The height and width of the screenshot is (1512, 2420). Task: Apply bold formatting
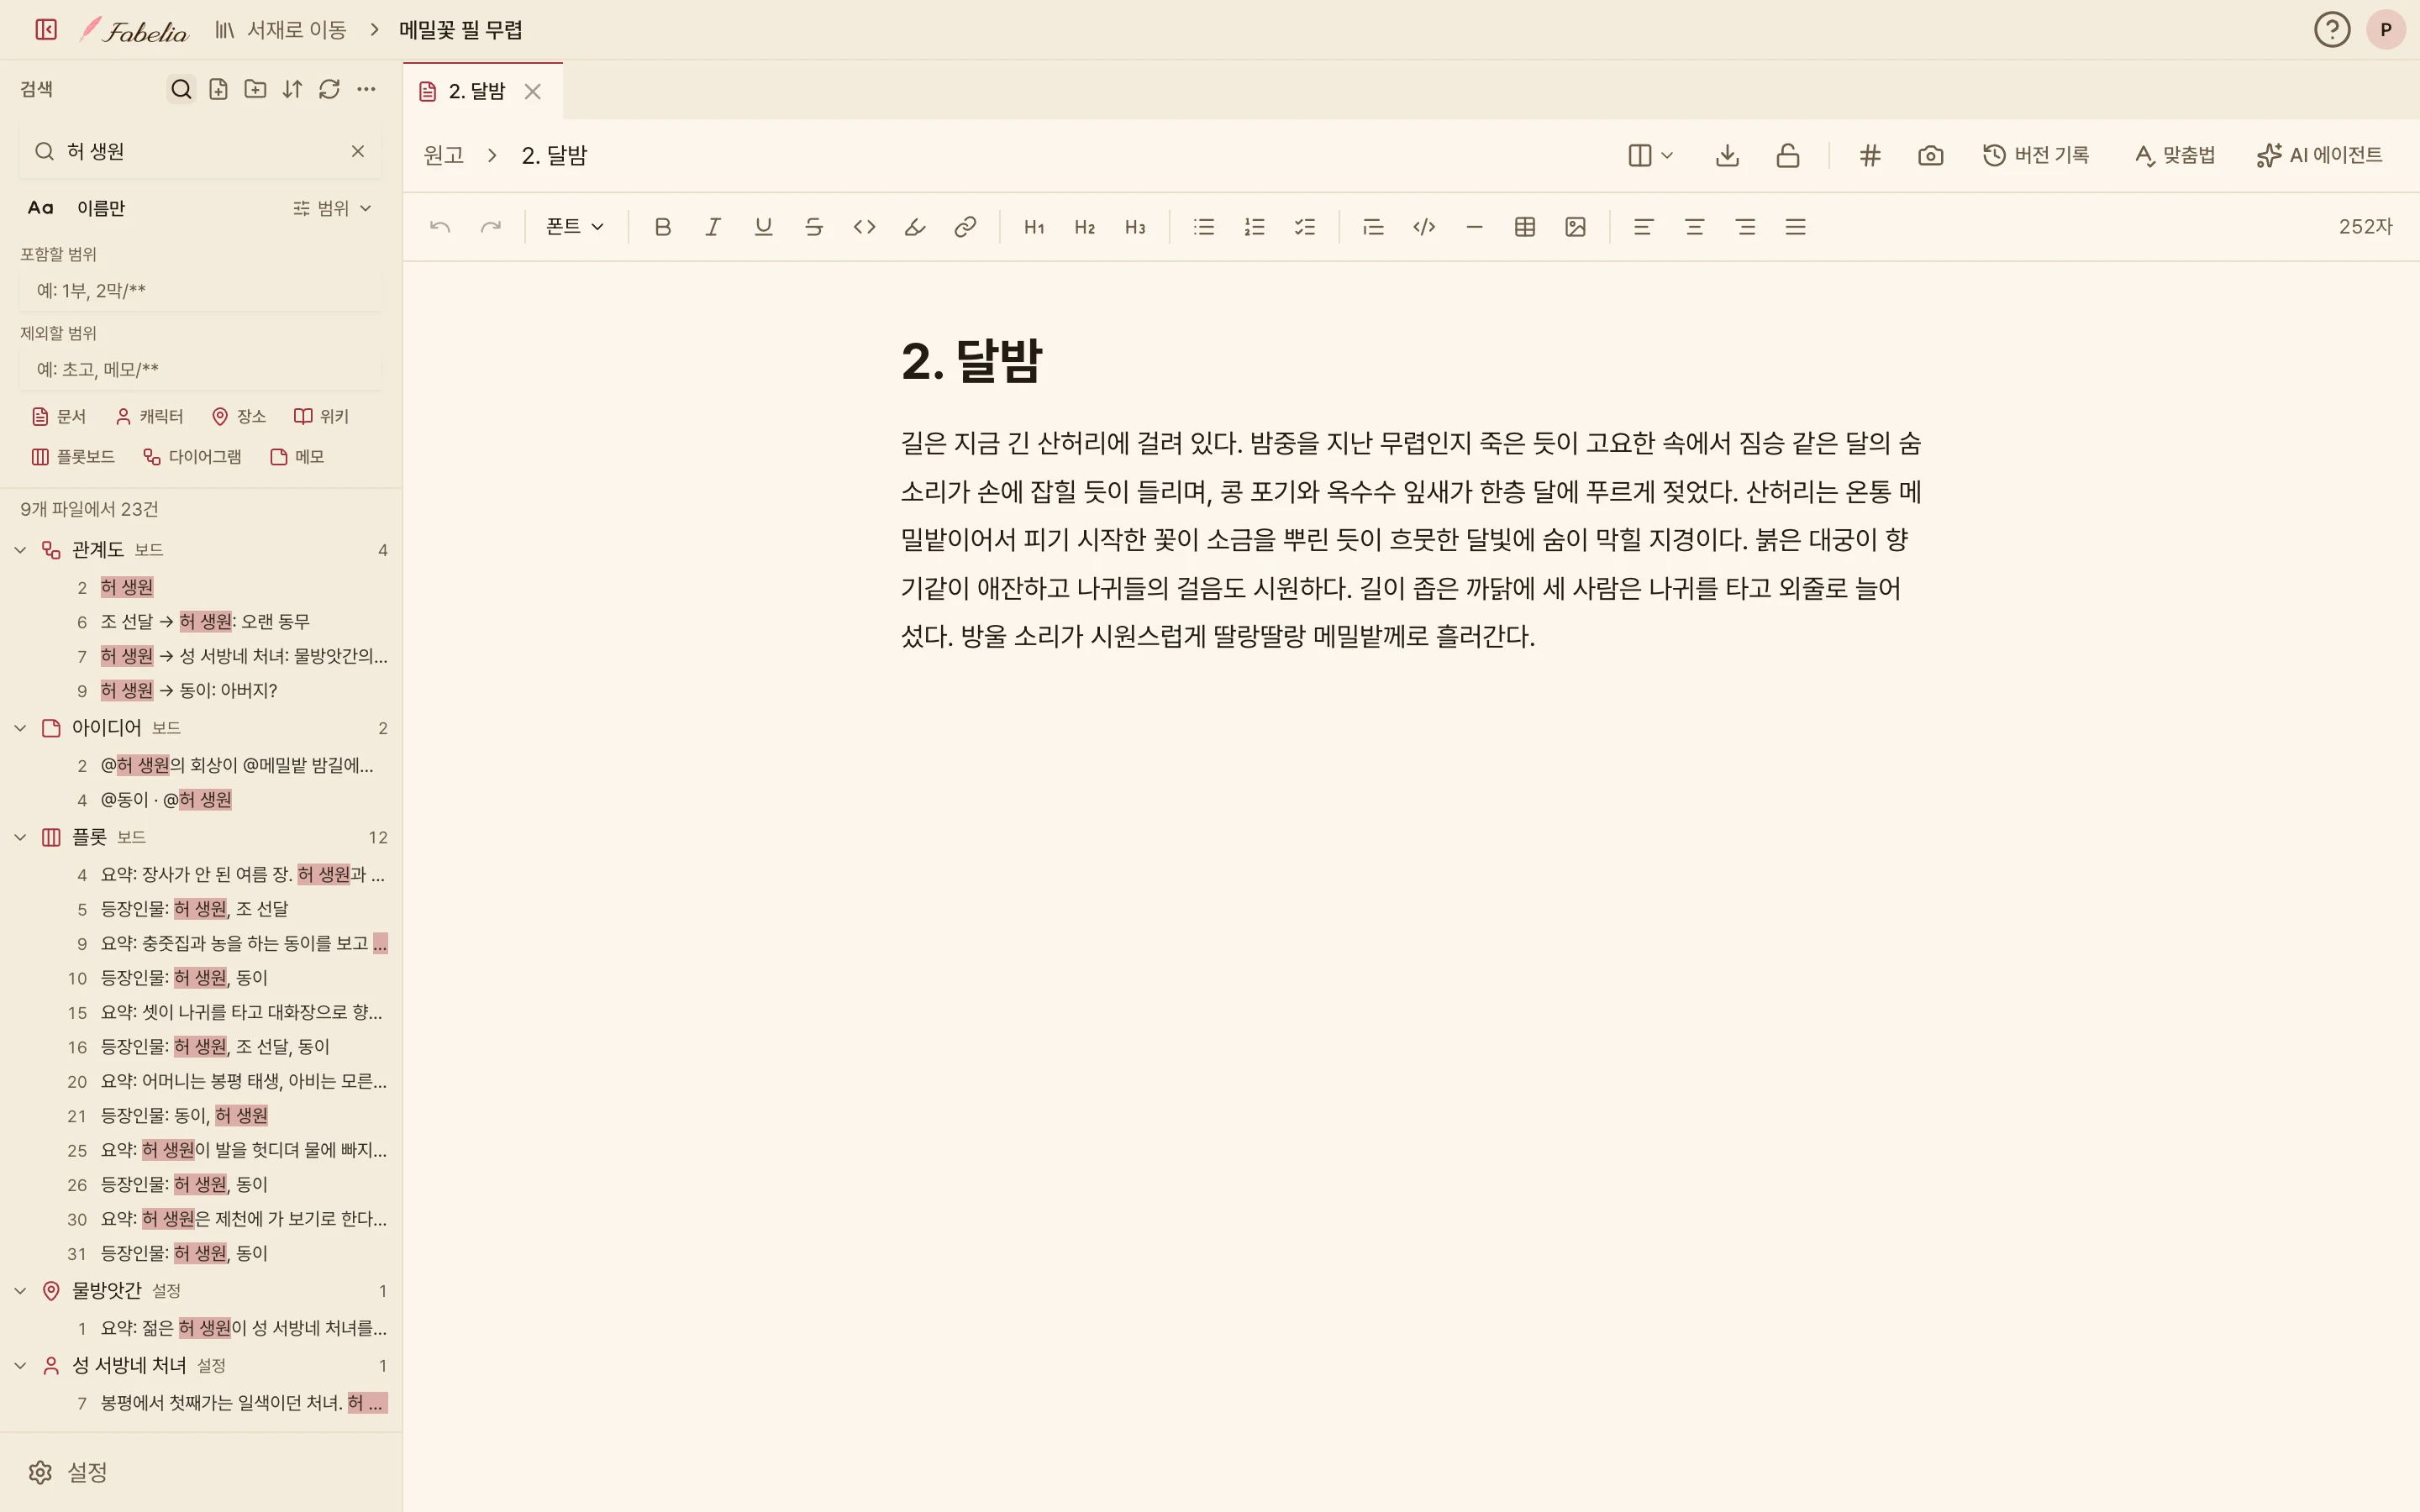tap(662, 227)
